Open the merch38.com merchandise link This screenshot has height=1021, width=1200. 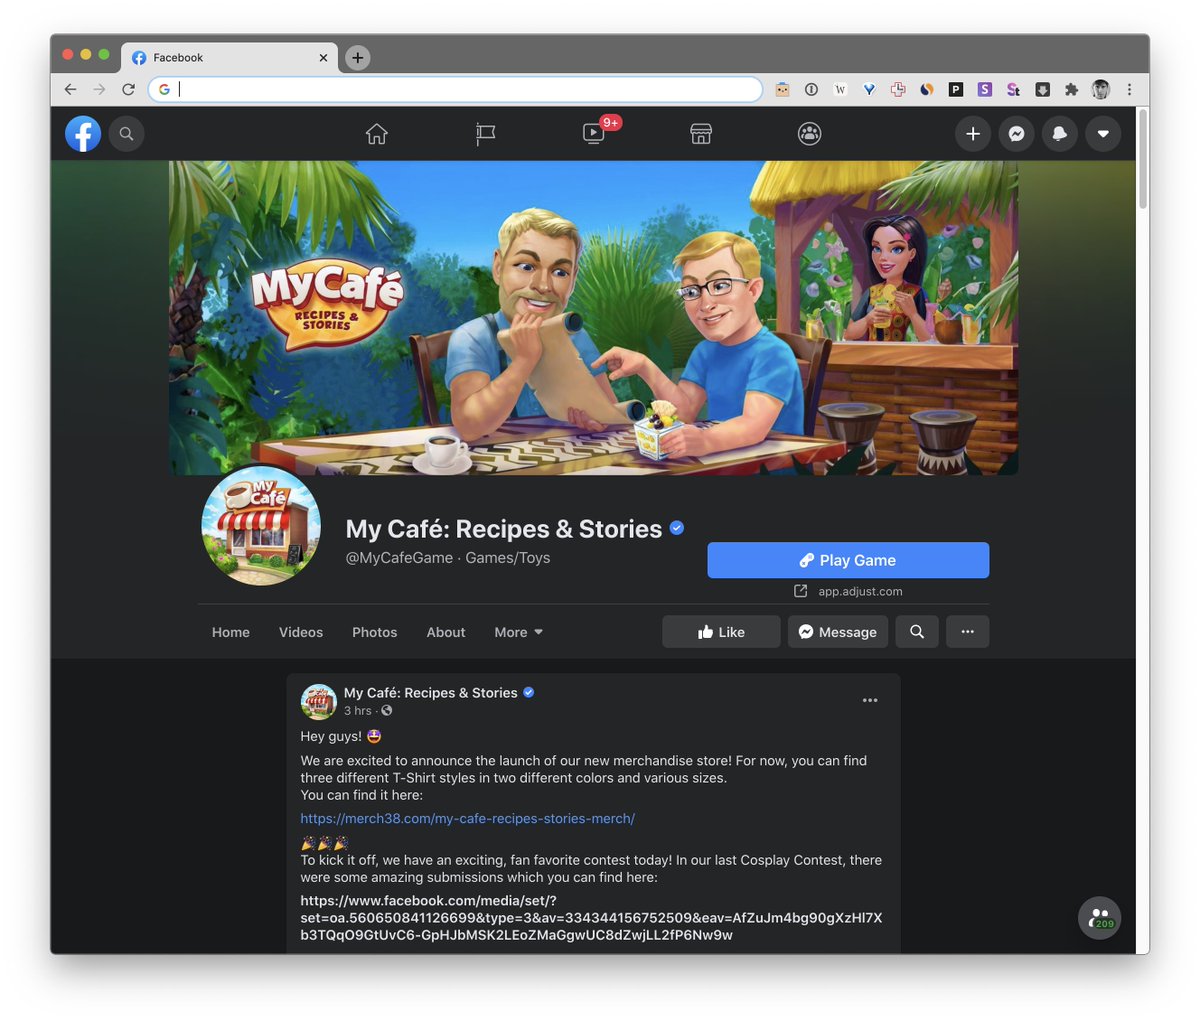[x=468, y=818]
